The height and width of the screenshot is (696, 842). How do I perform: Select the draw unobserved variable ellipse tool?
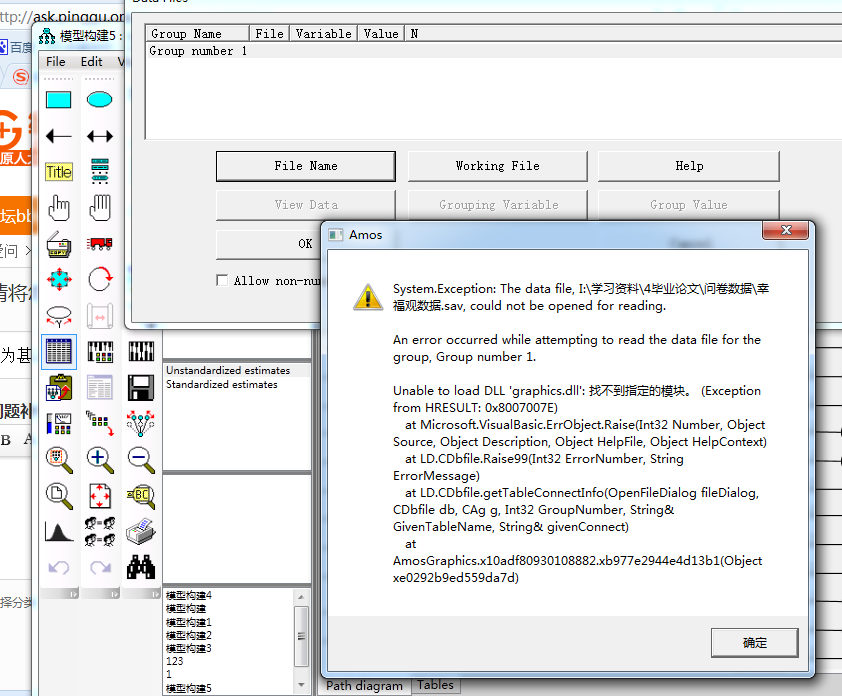click(x=99, y=100)
